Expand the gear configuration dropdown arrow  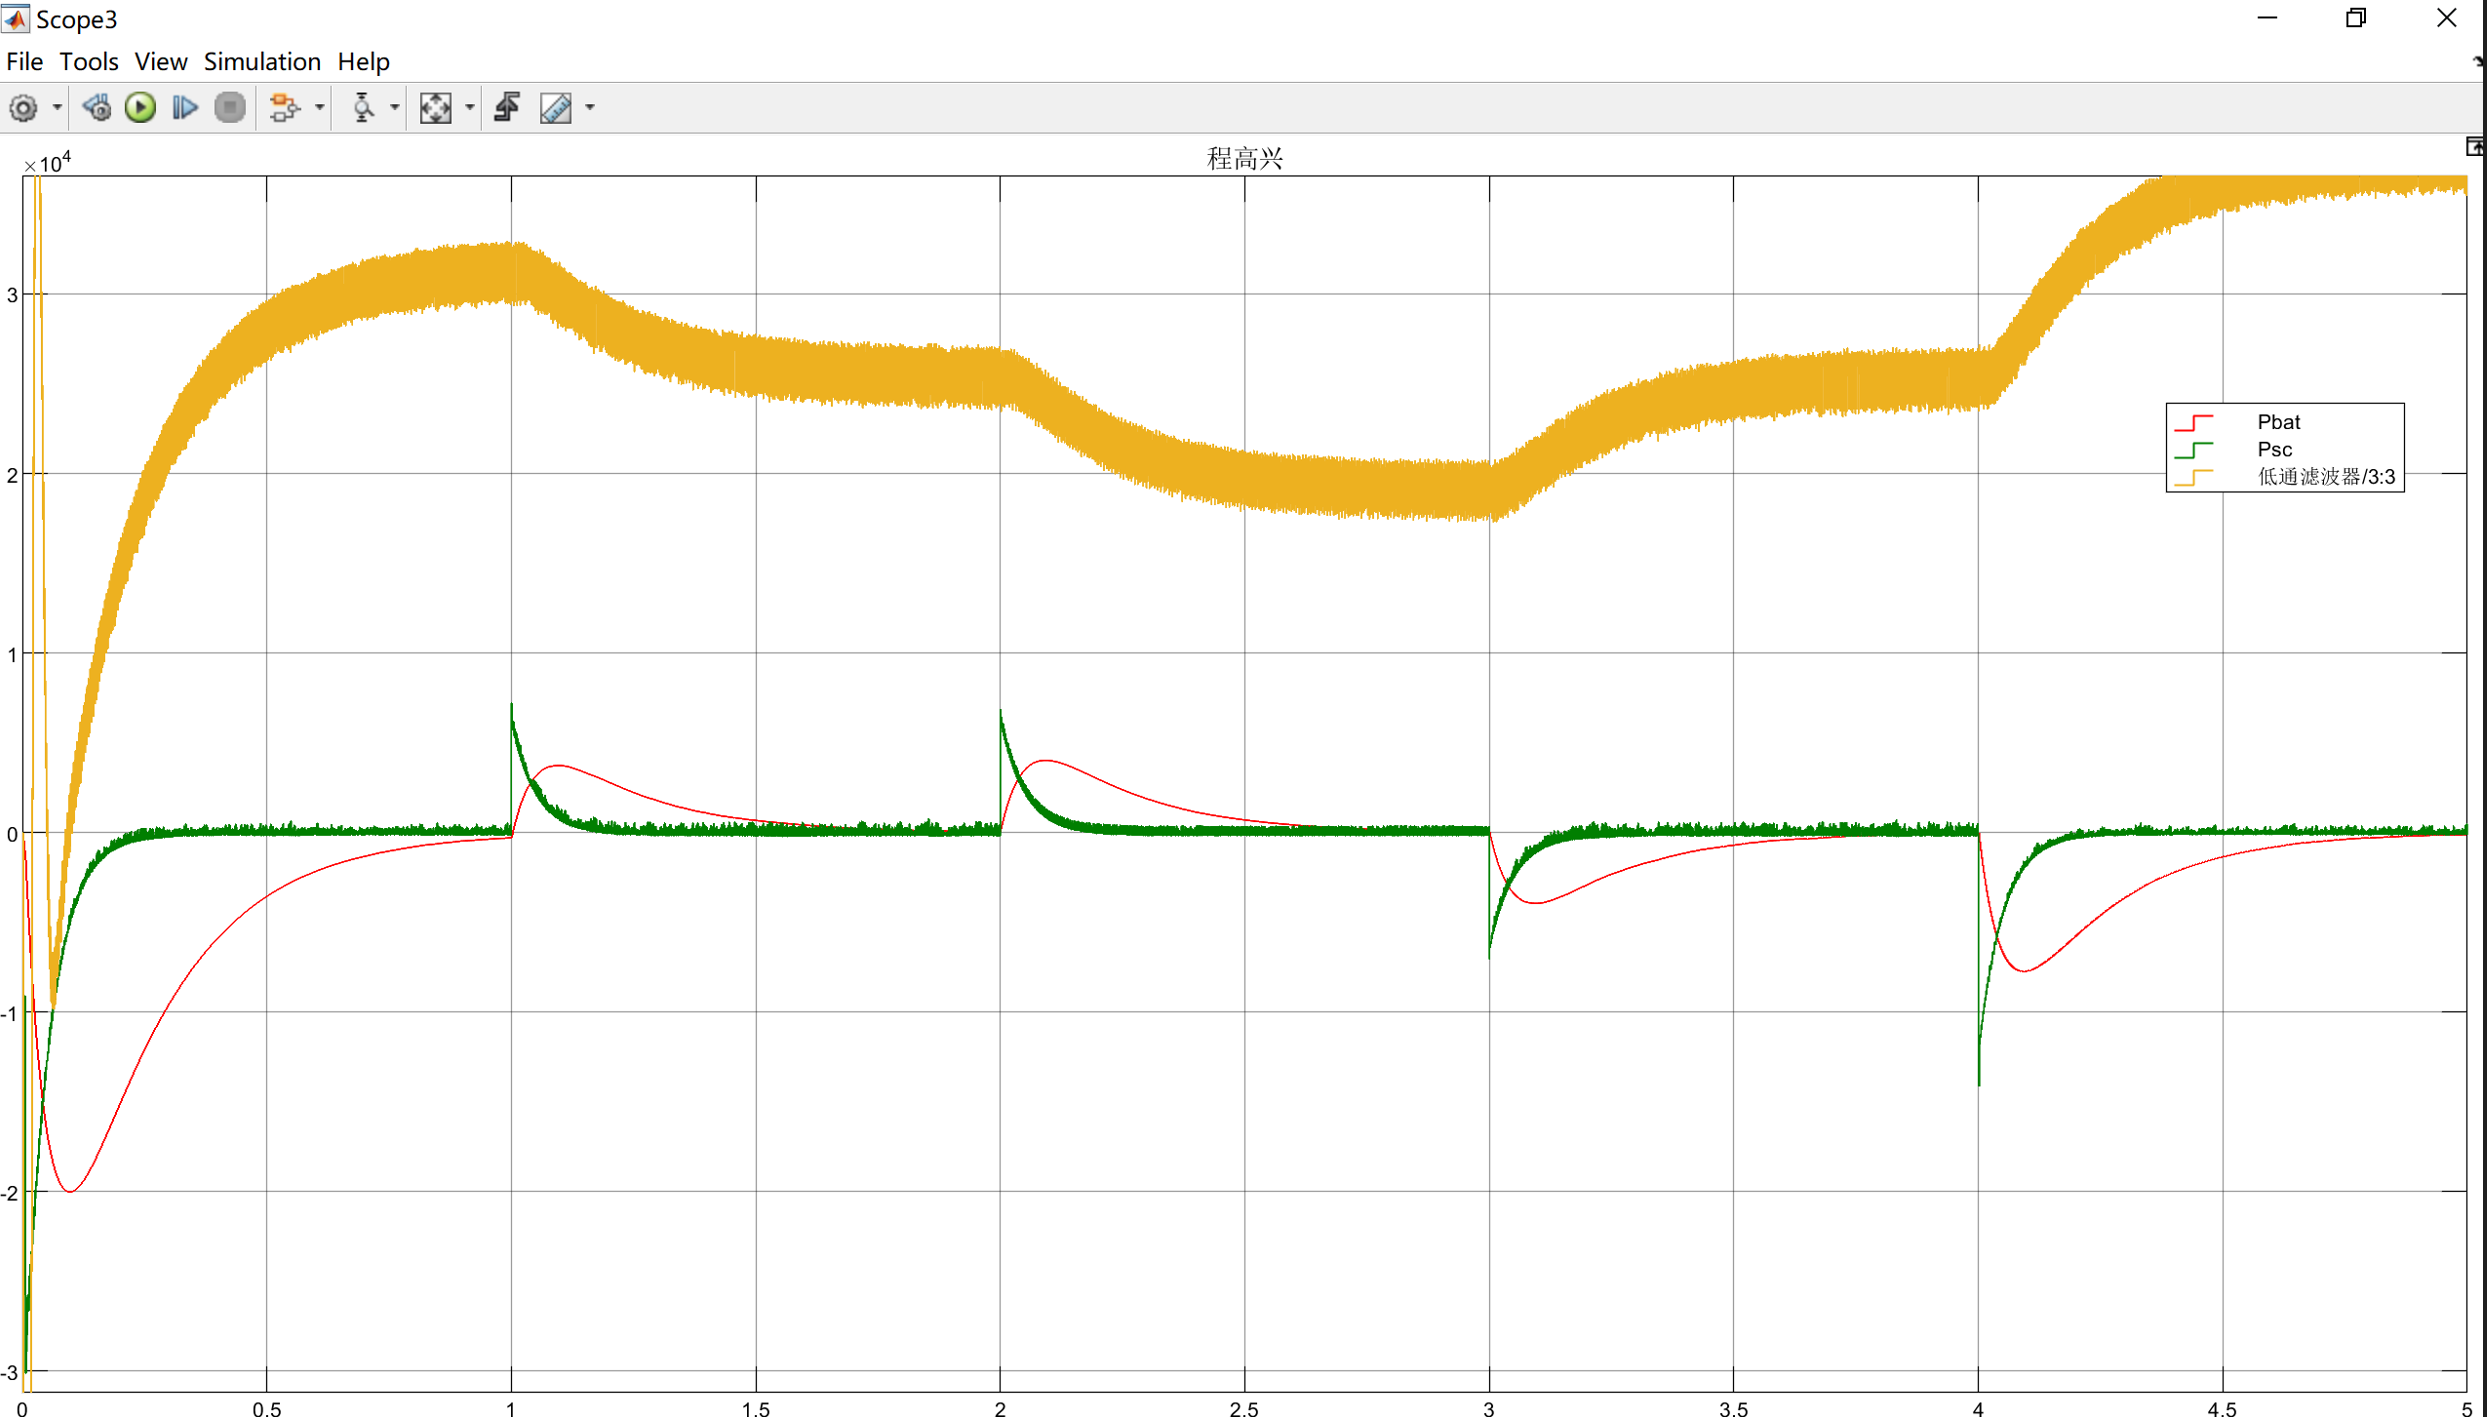57,107
